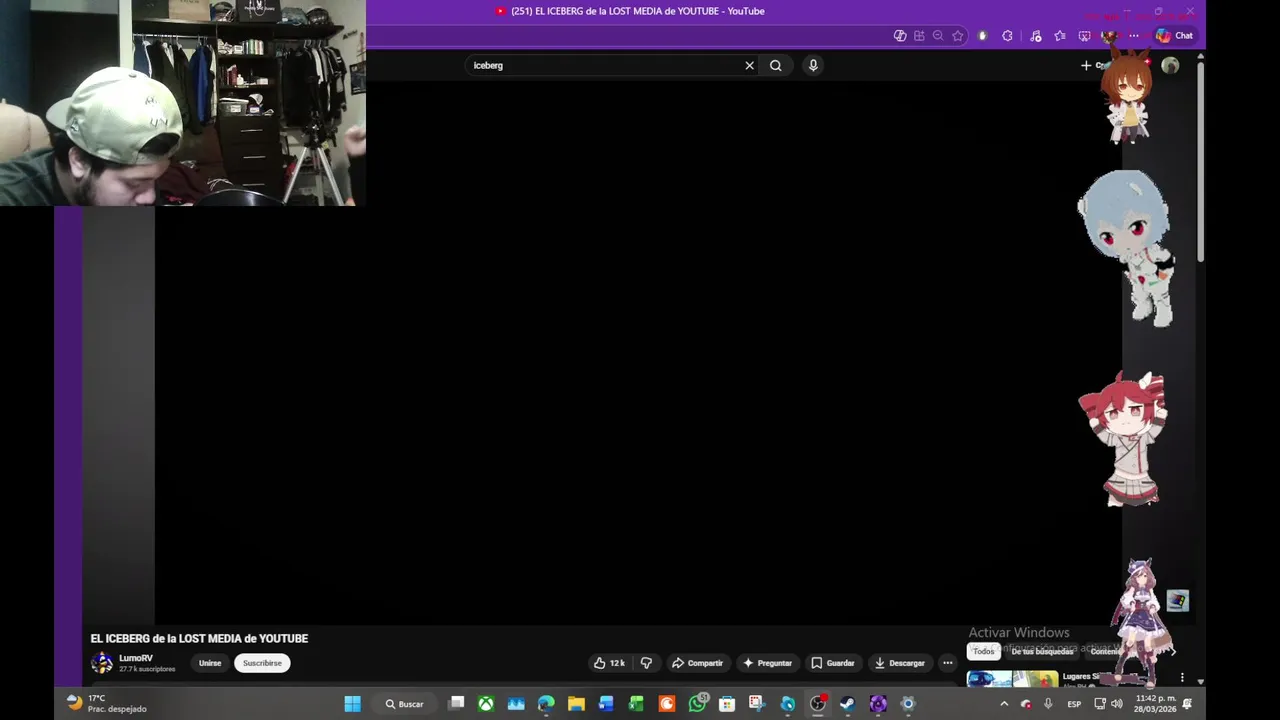This screenshot has width=1280, height=720.
Task: Open Excel from the taskbar
Action: pos(636,704)
